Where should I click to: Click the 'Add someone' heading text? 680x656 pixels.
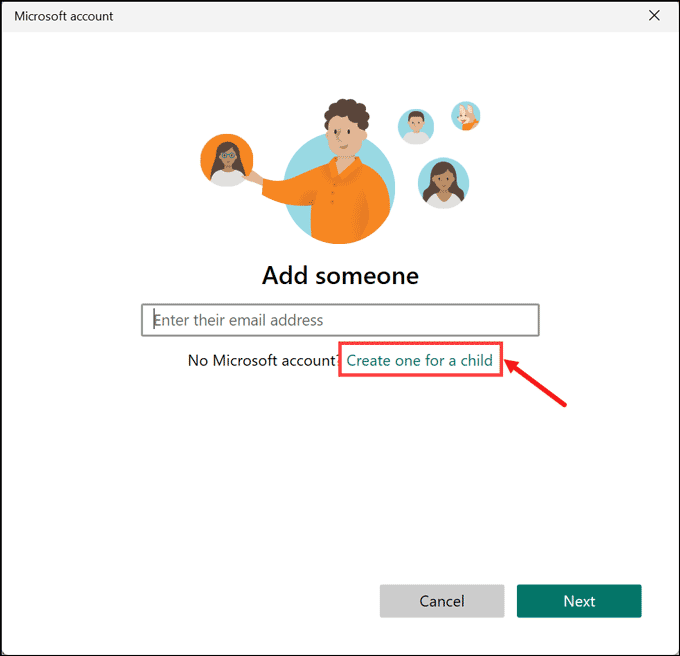point(340,275)
